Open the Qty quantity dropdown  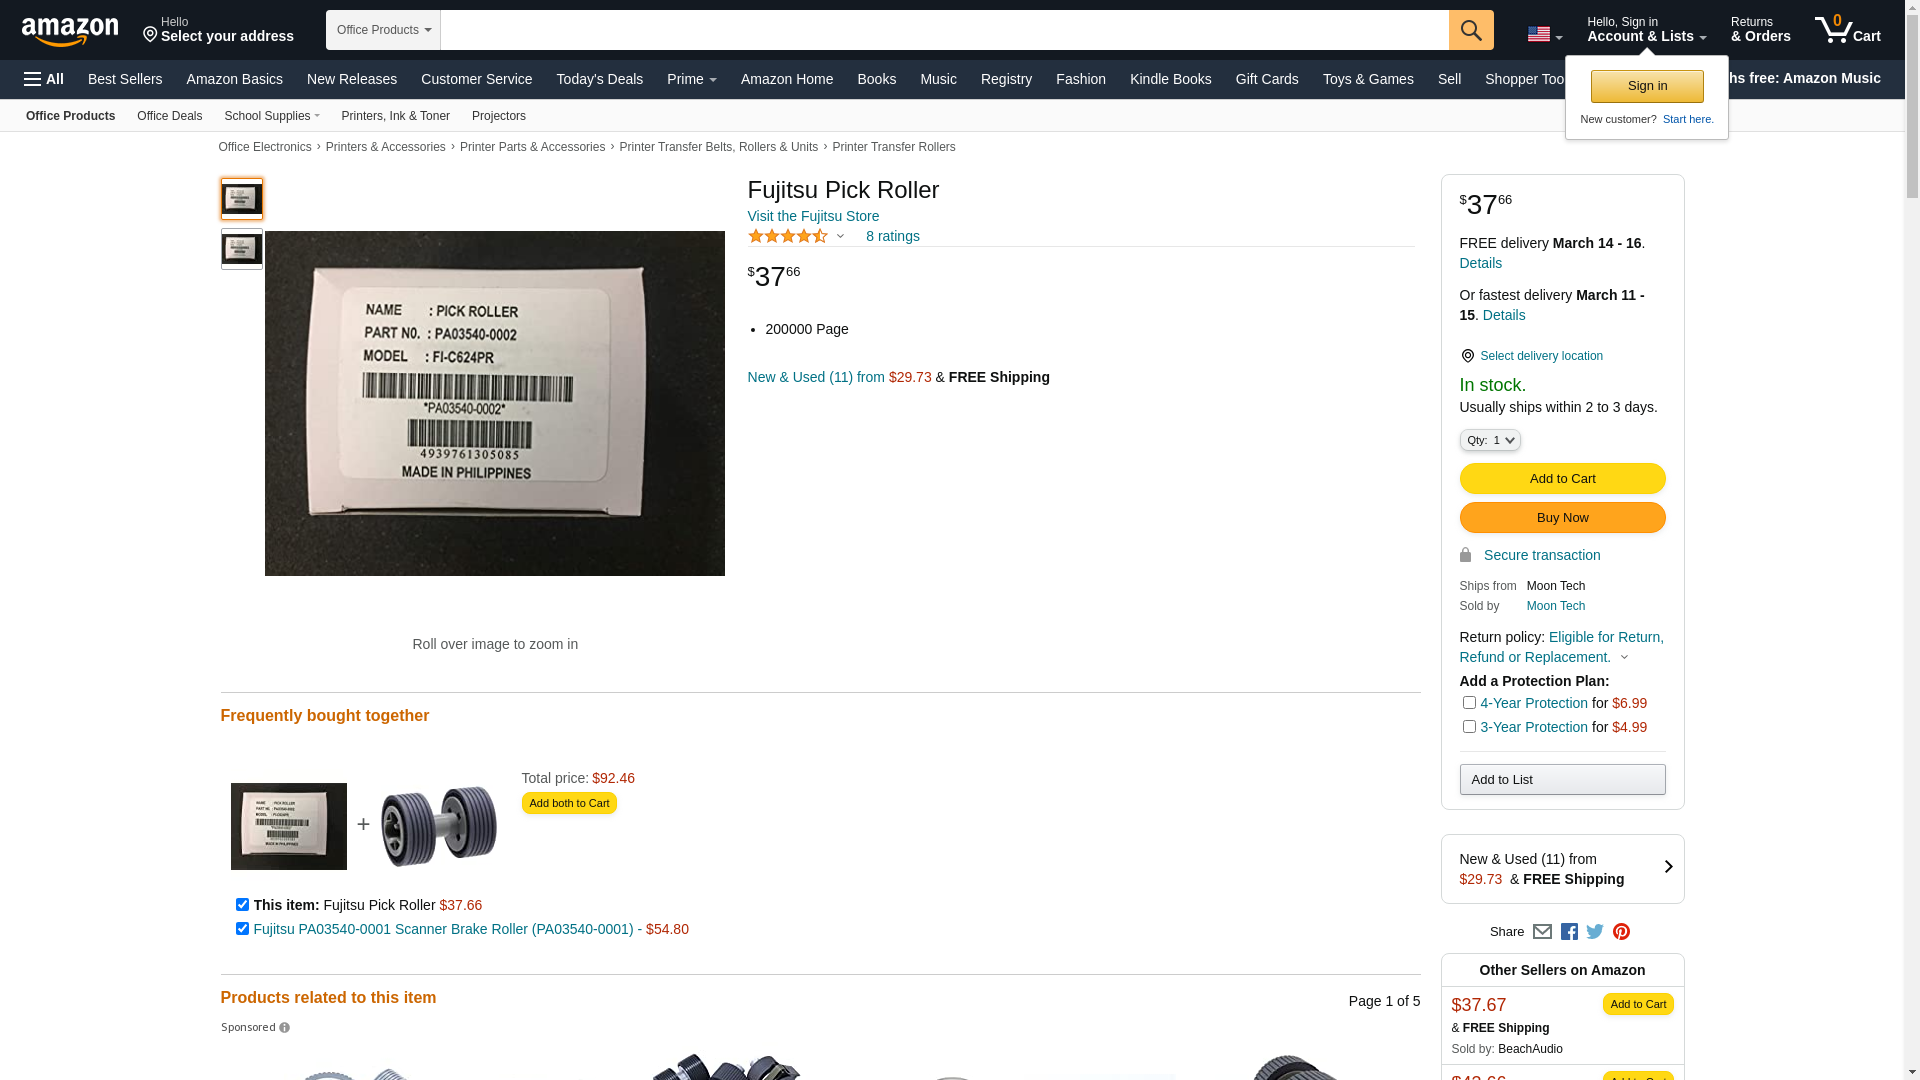[x=1490, y=440]
